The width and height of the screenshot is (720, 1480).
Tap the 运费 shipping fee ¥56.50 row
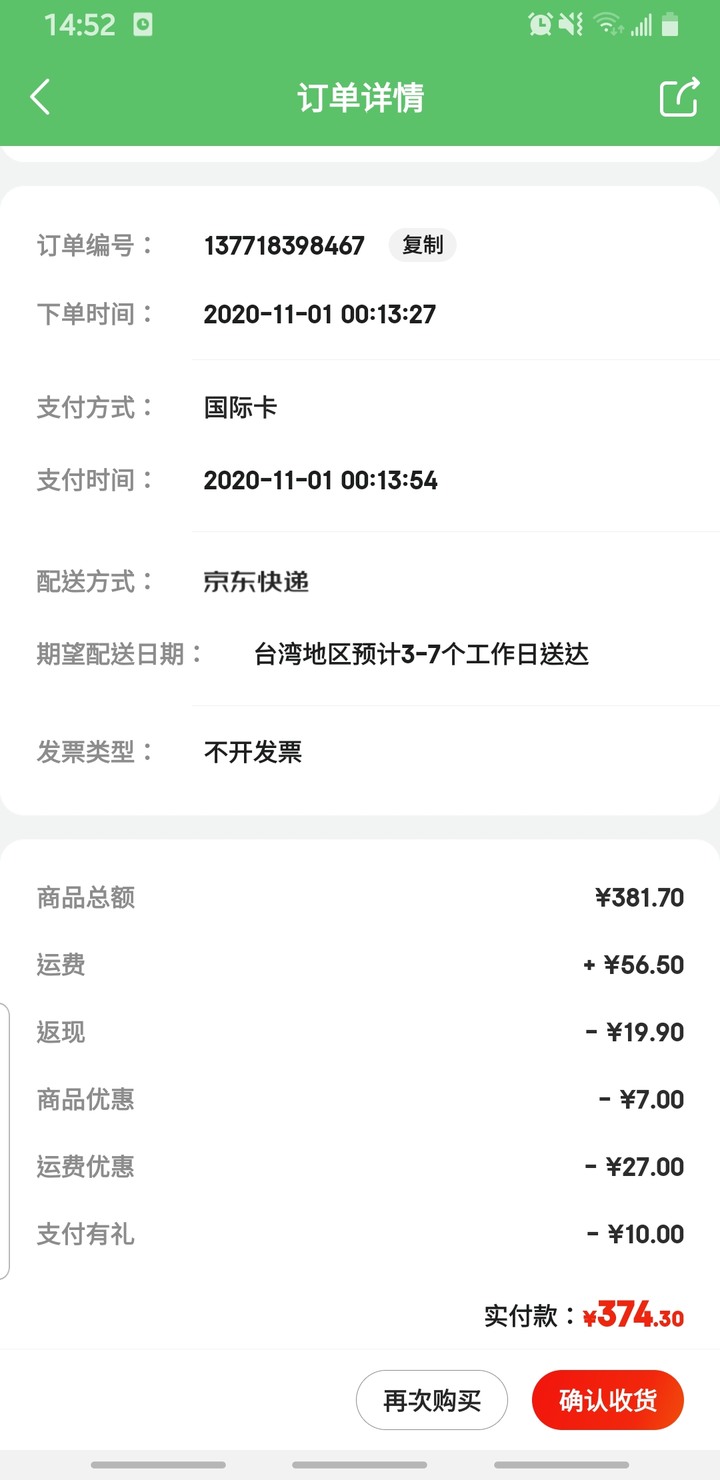[360, 965]
